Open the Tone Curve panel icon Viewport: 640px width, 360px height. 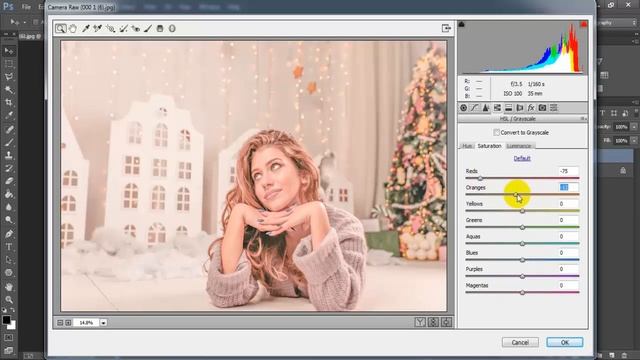pyautogui.click(x=474, y=108)
